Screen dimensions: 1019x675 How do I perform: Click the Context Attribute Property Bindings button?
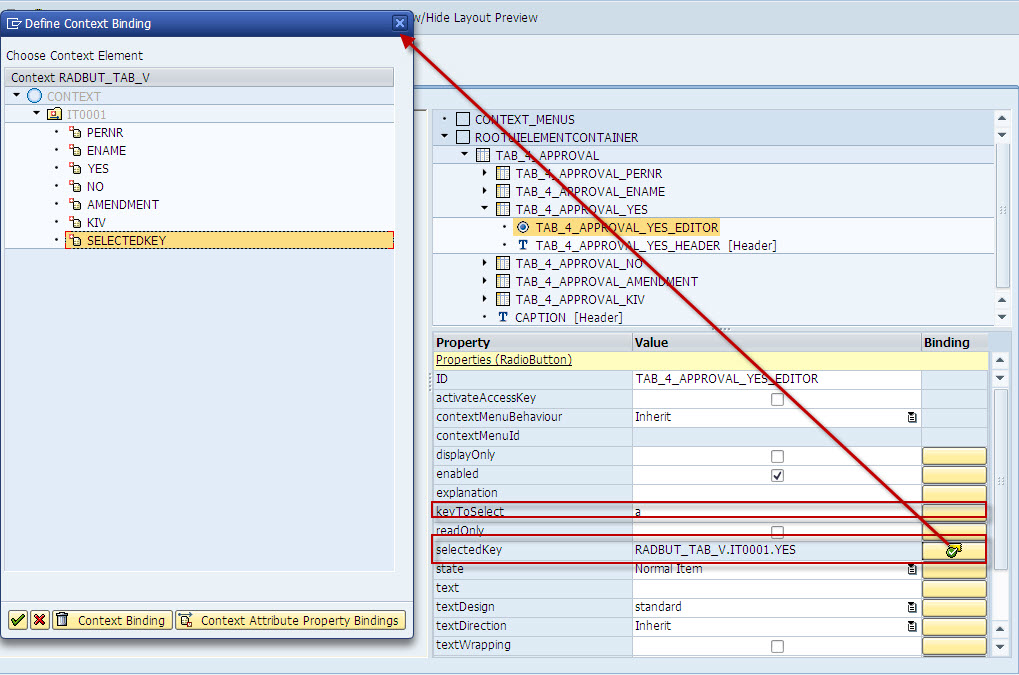coord(289,620)
